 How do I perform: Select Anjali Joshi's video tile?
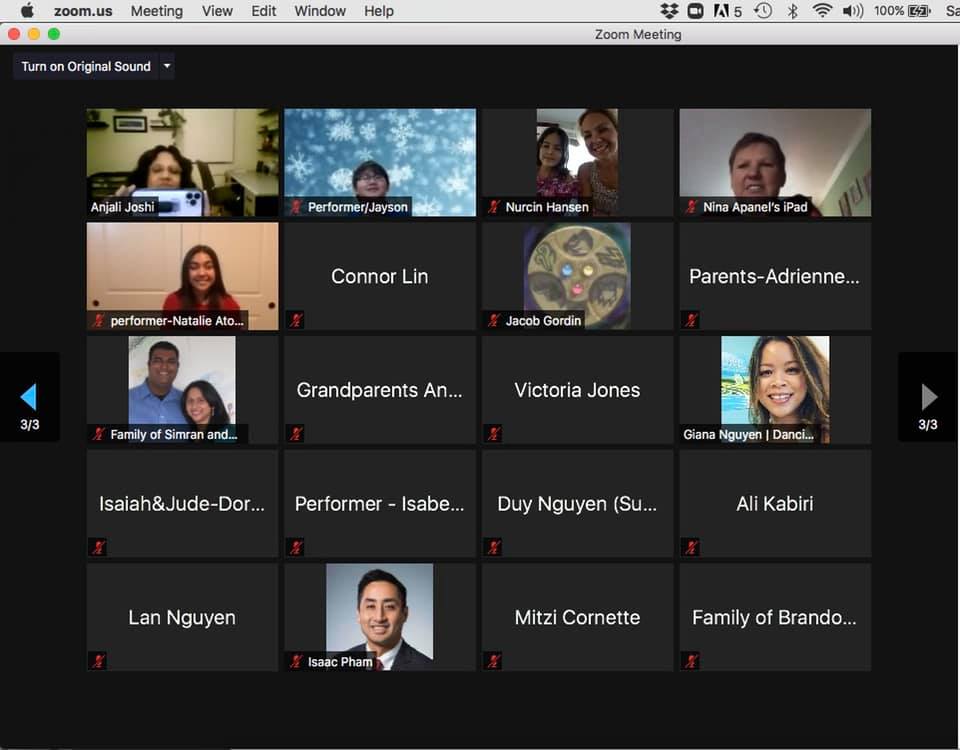pos(182,162)
